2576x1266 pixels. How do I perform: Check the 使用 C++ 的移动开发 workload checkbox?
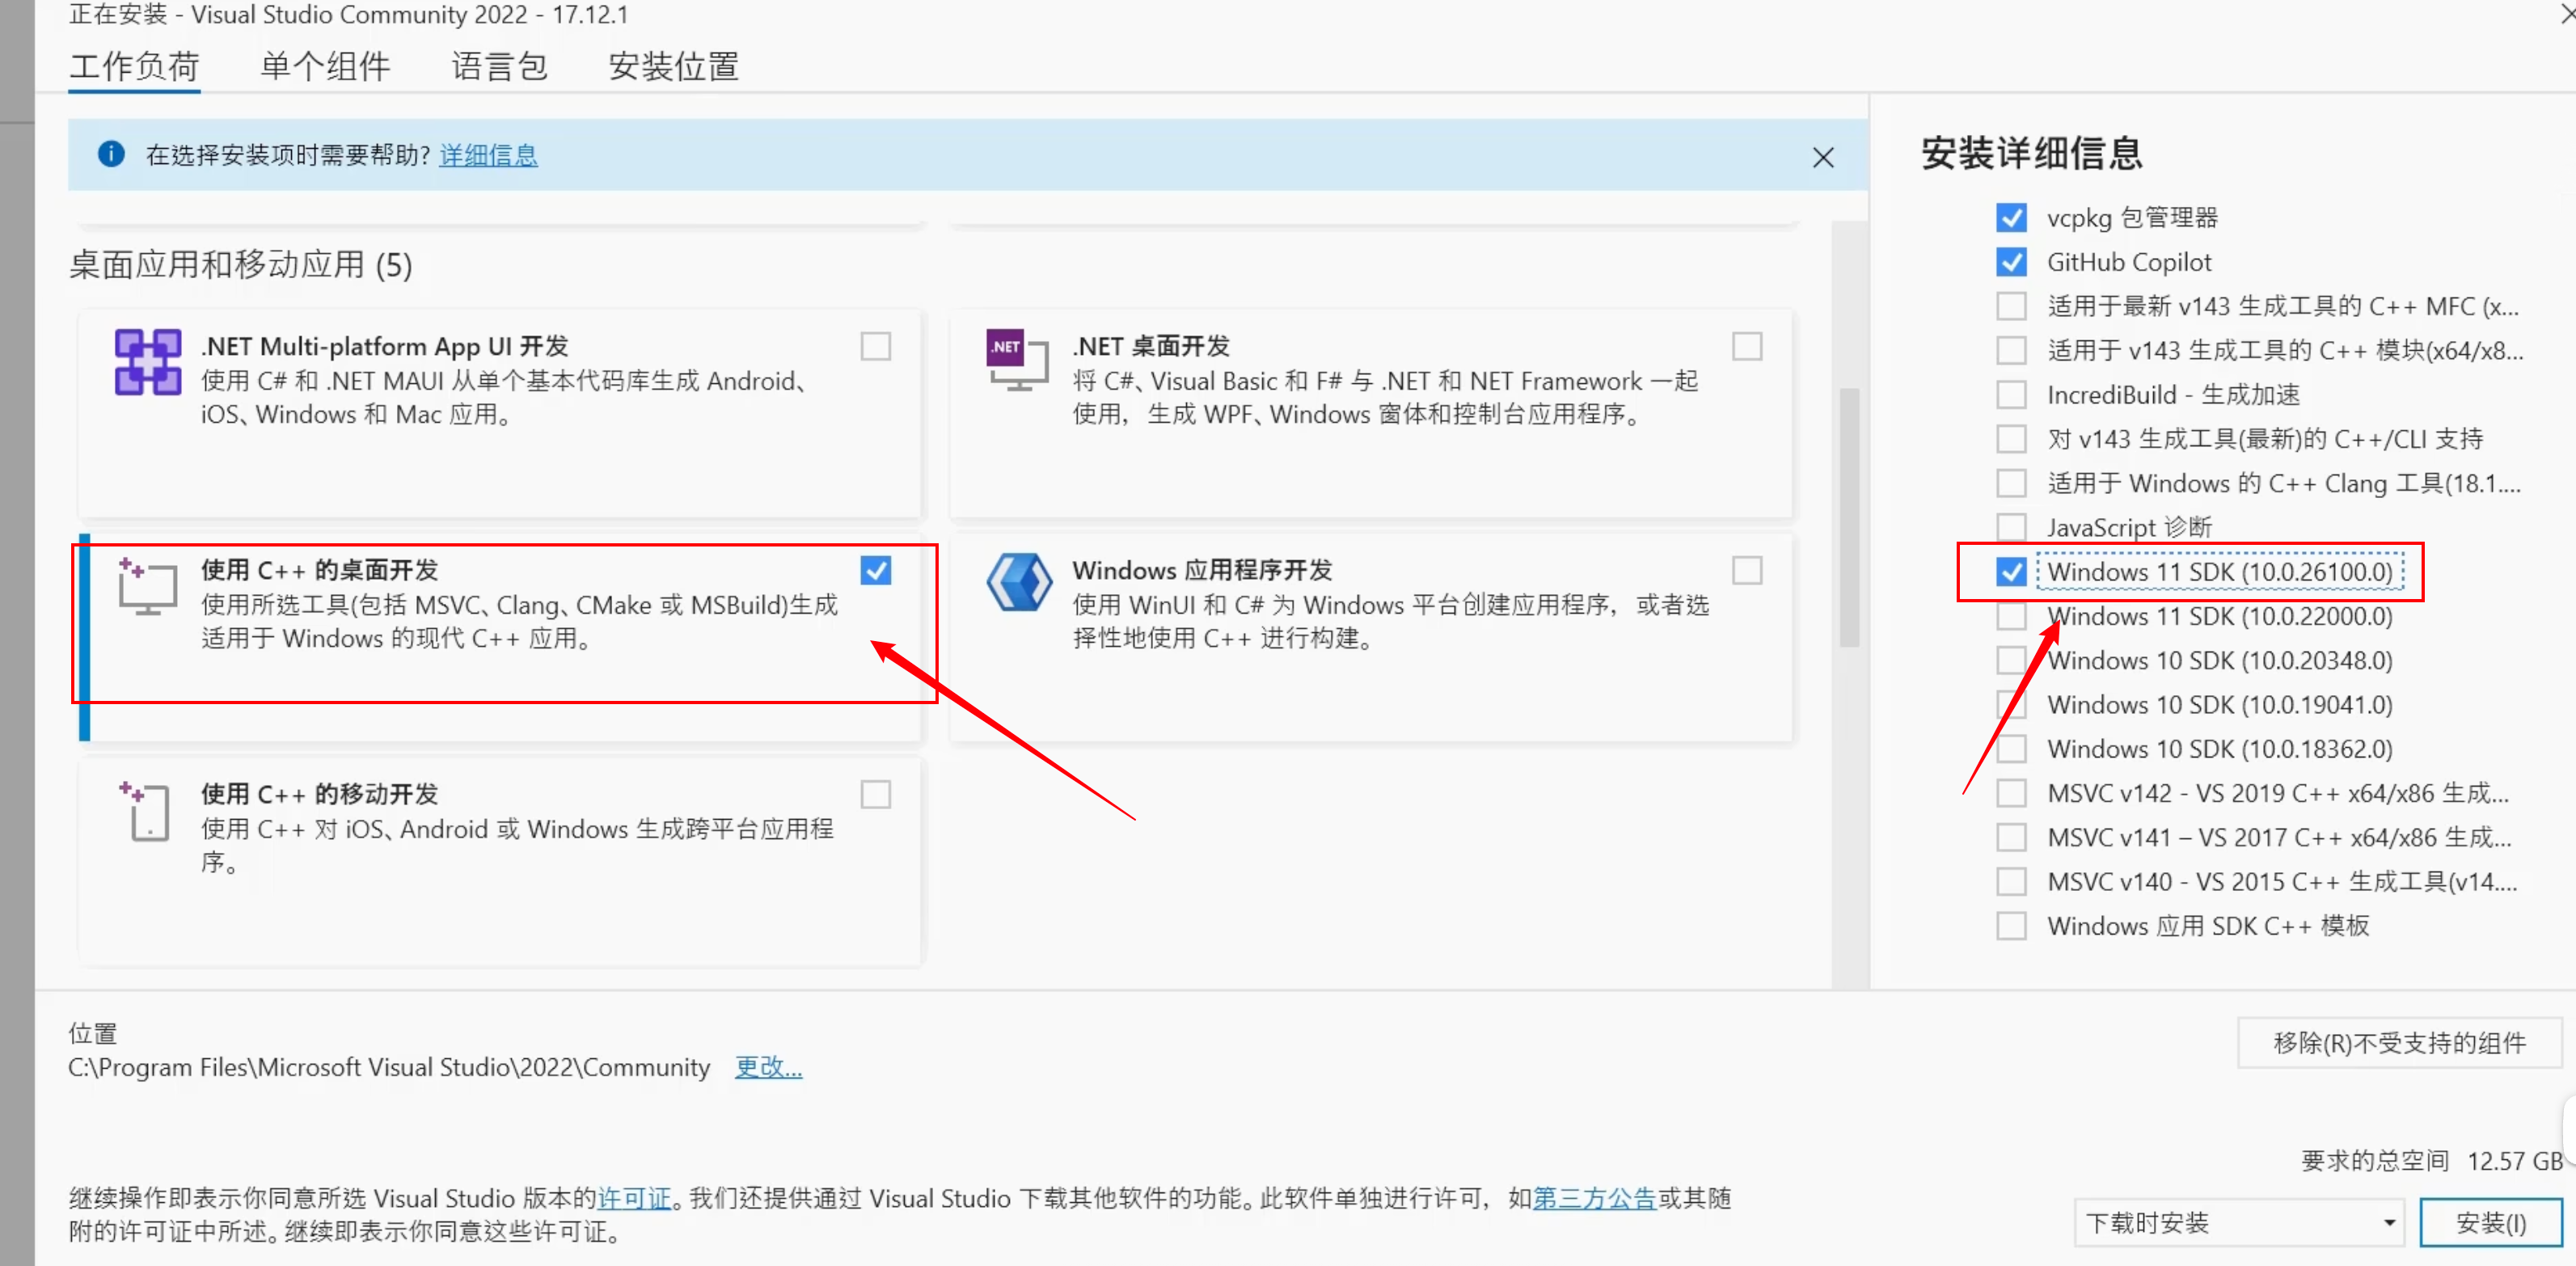tap(876, 794)
